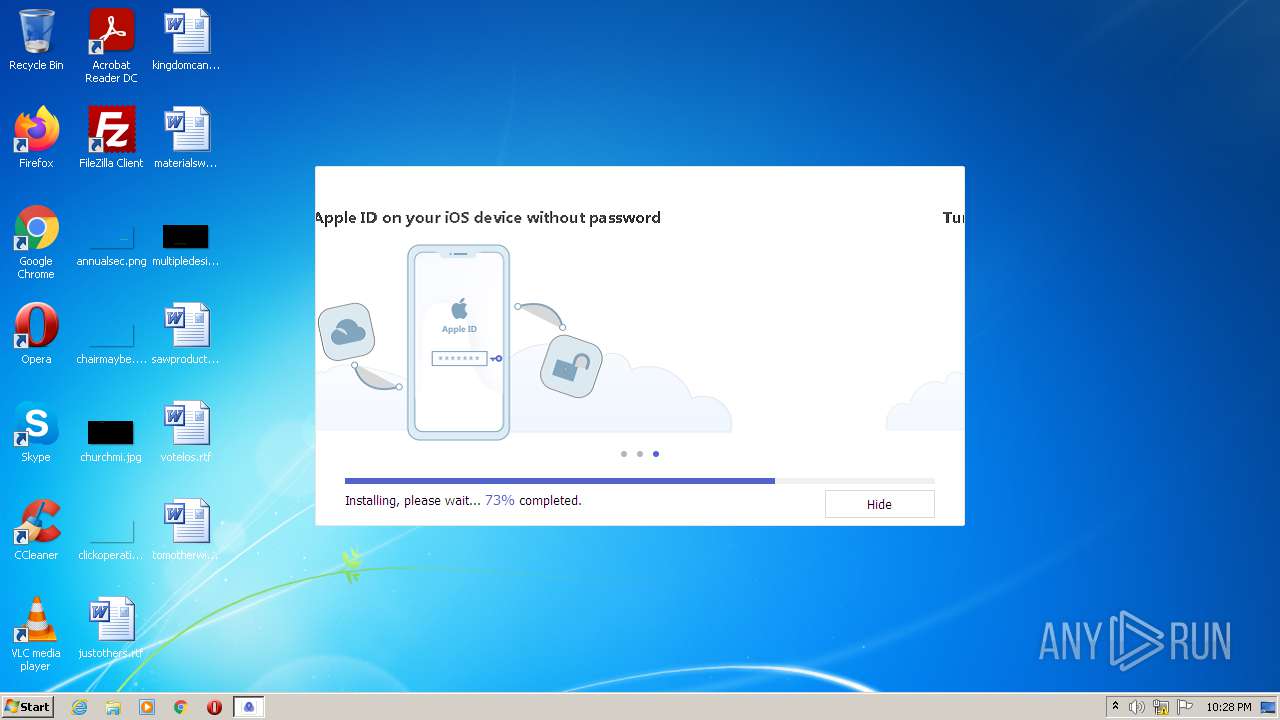Launch Opera from the desktop

tap(36, 334)
